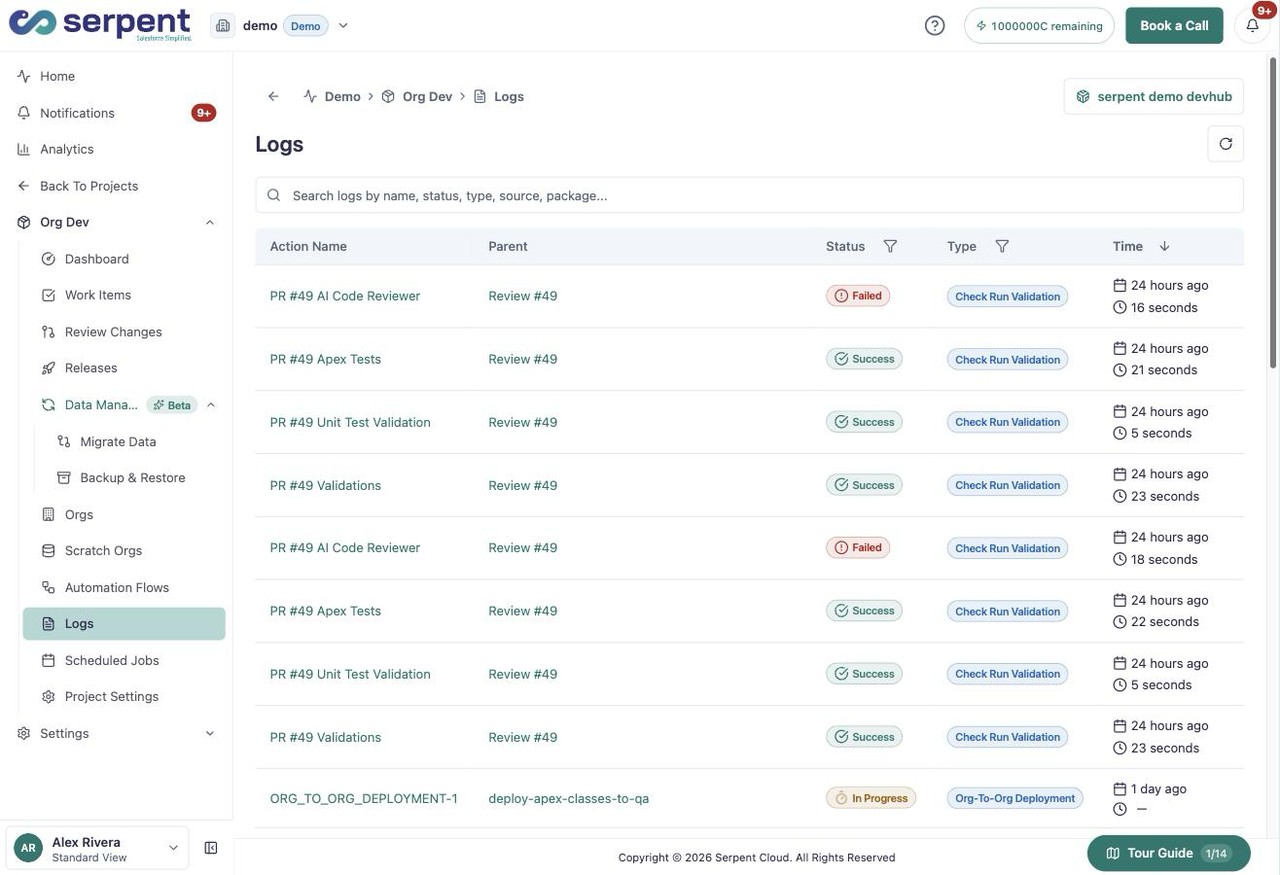
Task: Open ORG_TO_ORG_DEPLOYMENT-1 log link
Action: click(364, 799)
